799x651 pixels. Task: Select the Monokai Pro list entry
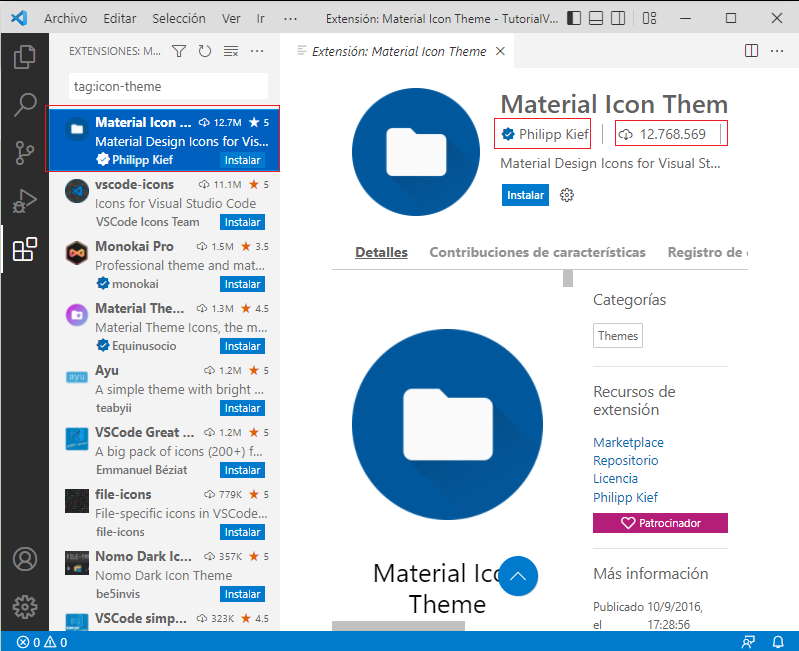(x=164, y=265)
